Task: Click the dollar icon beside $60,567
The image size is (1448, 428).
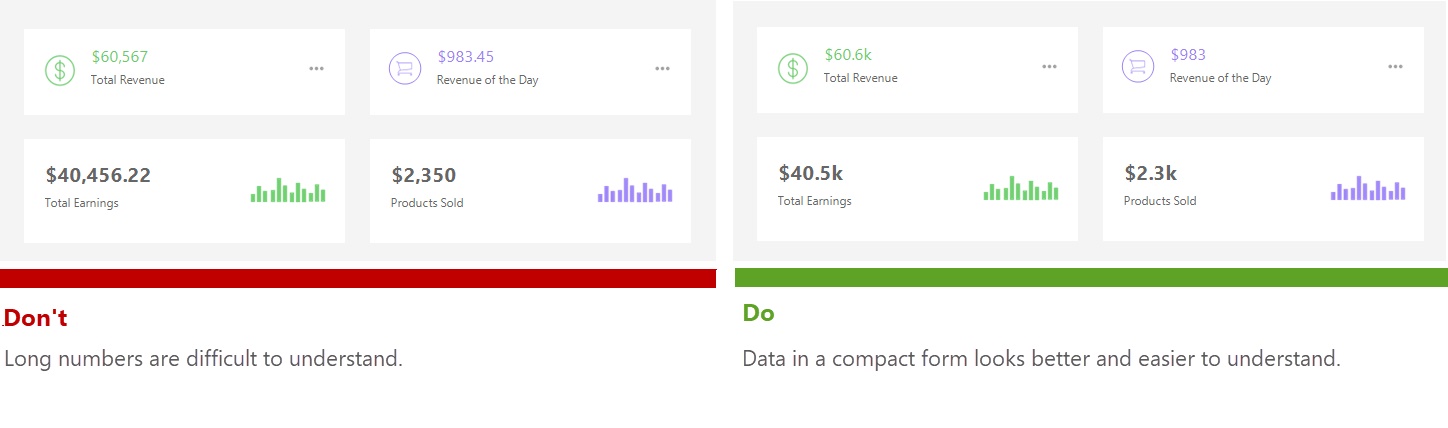Action: click(x=60, y=70)
